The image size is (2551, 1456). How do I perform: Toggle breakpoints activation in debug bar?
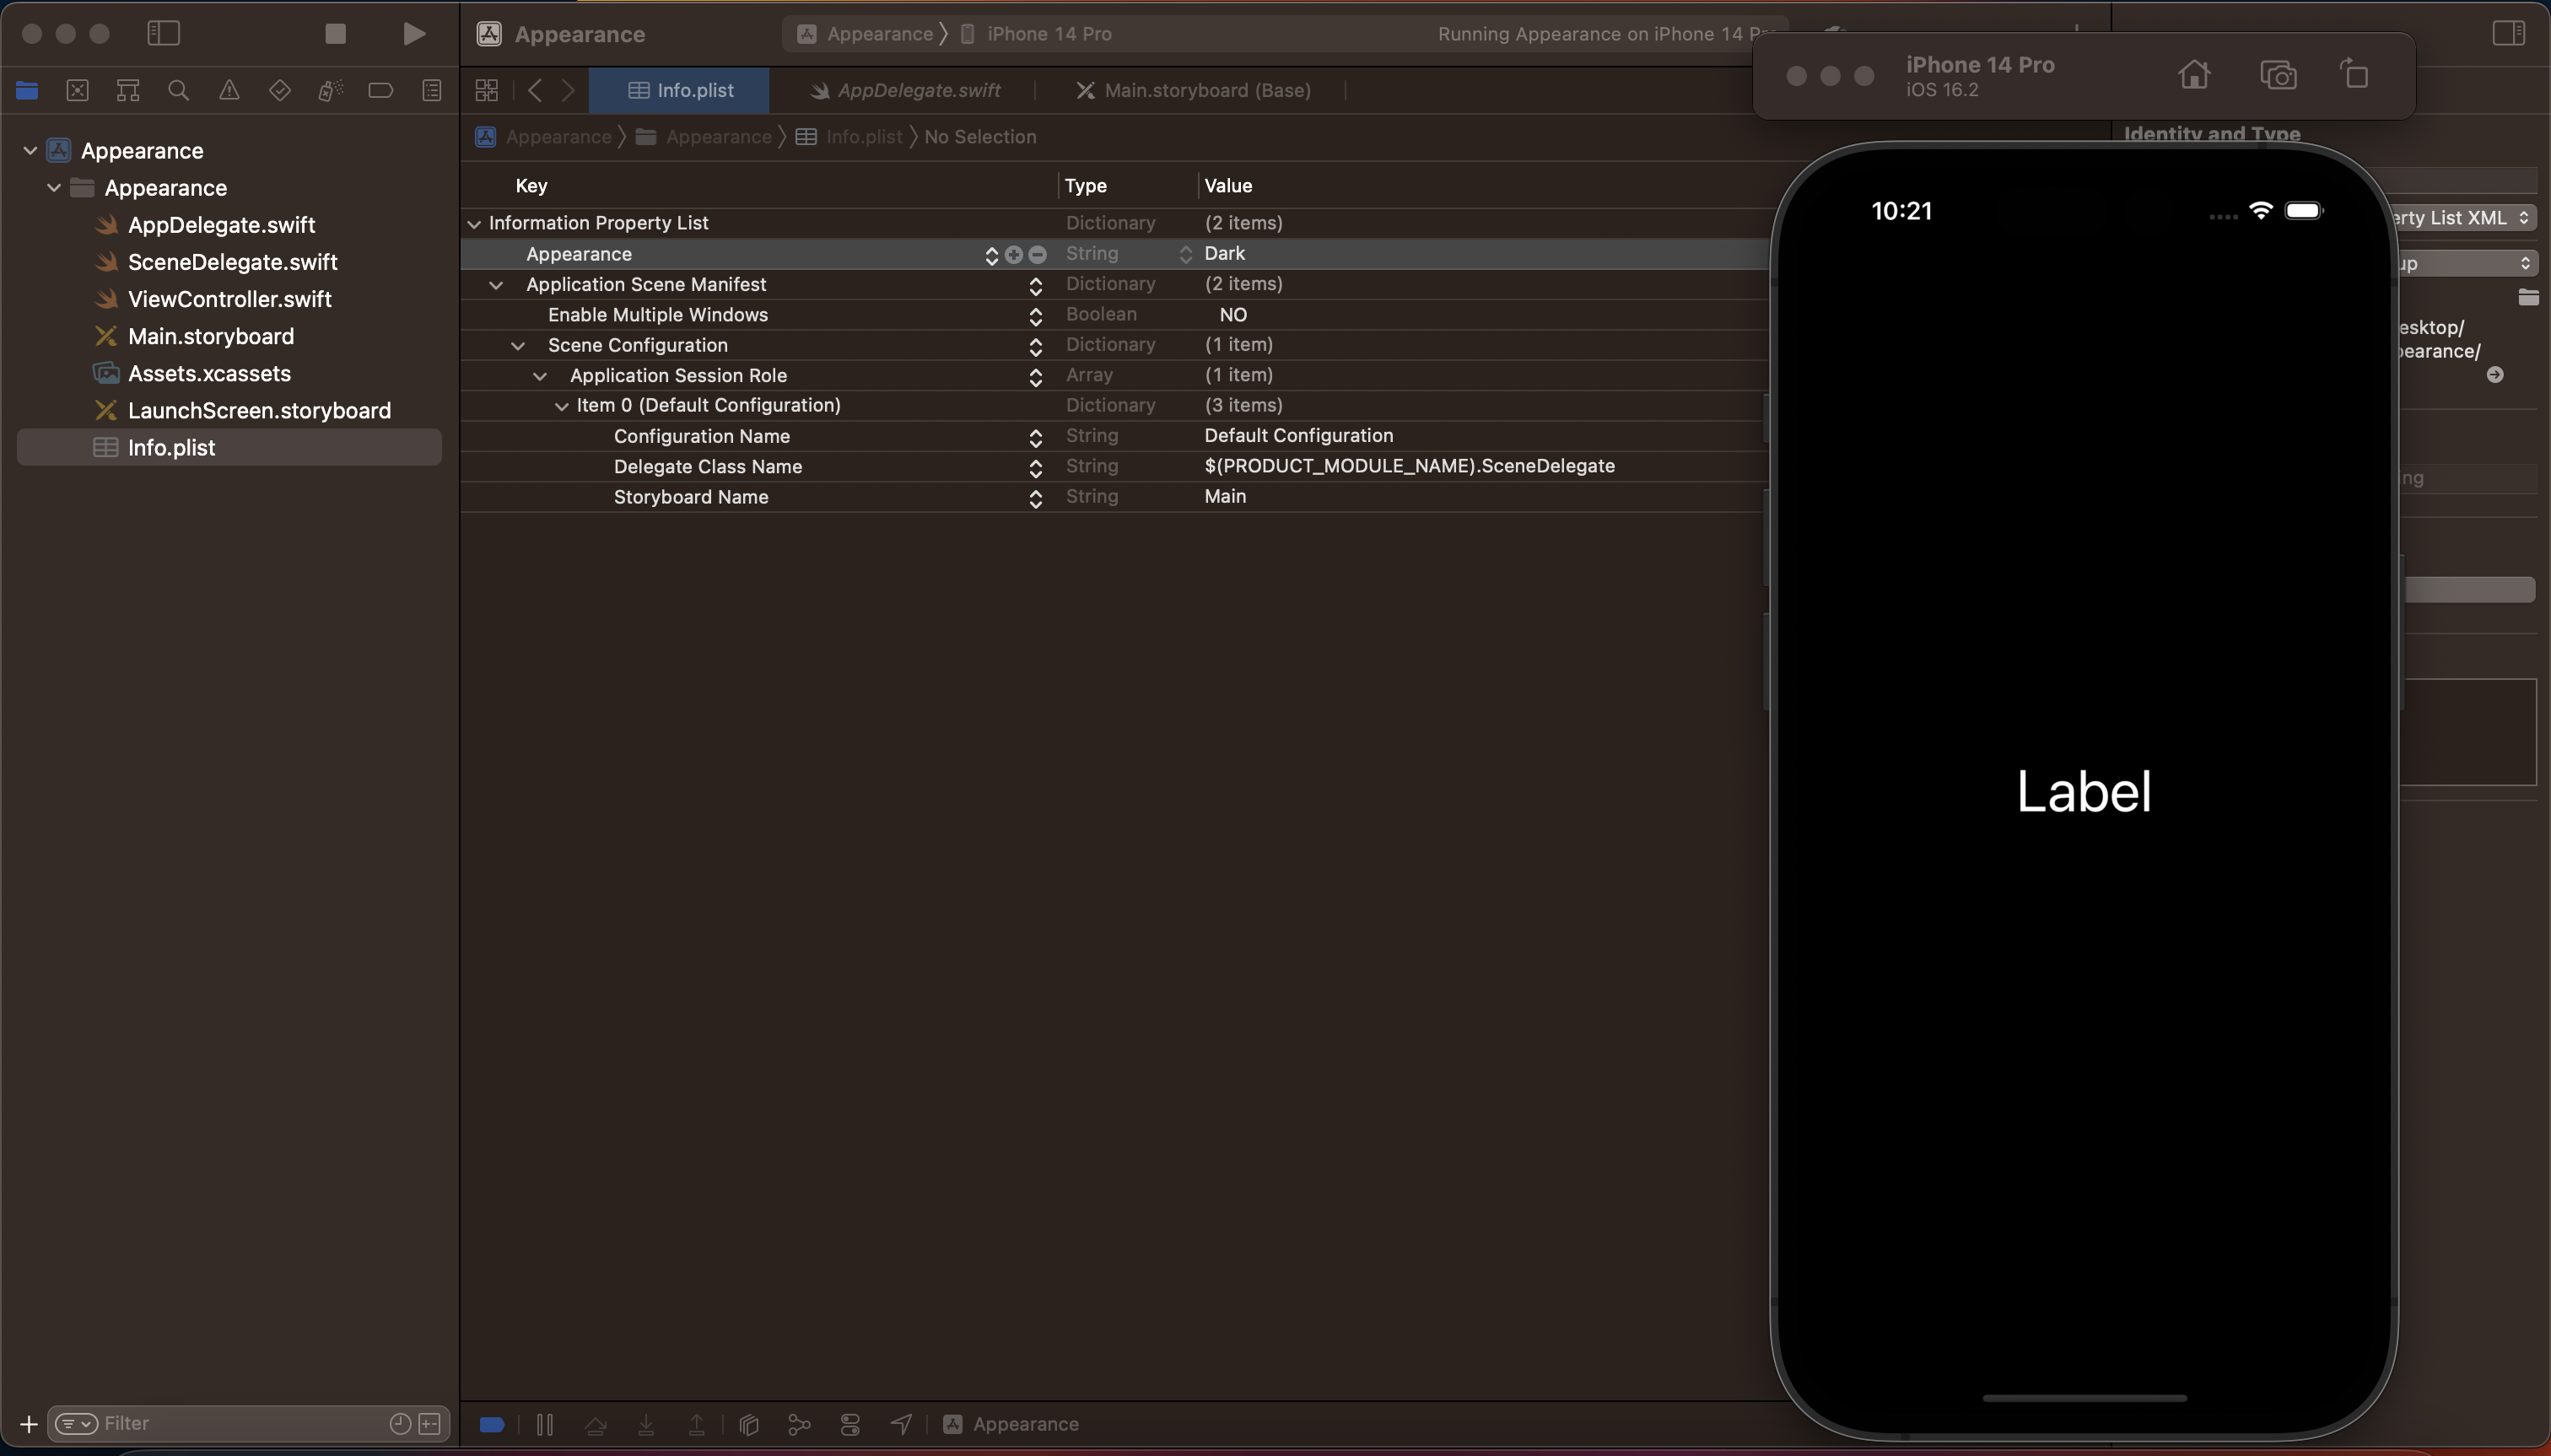pyautogui.click(x=492, y=1424)
